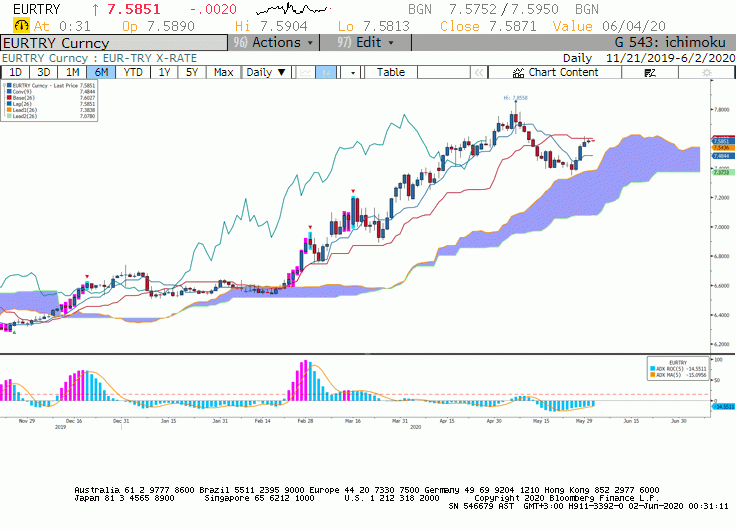Select the candlestick chart type icon
This screenshot has width=736, height=529.
(326, 72)
